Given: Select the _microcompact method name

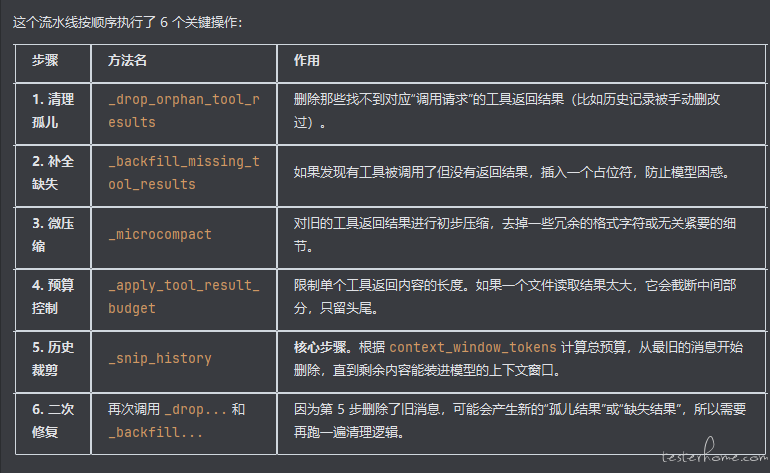Looking at the screenshot, I should tap(160, 234).
